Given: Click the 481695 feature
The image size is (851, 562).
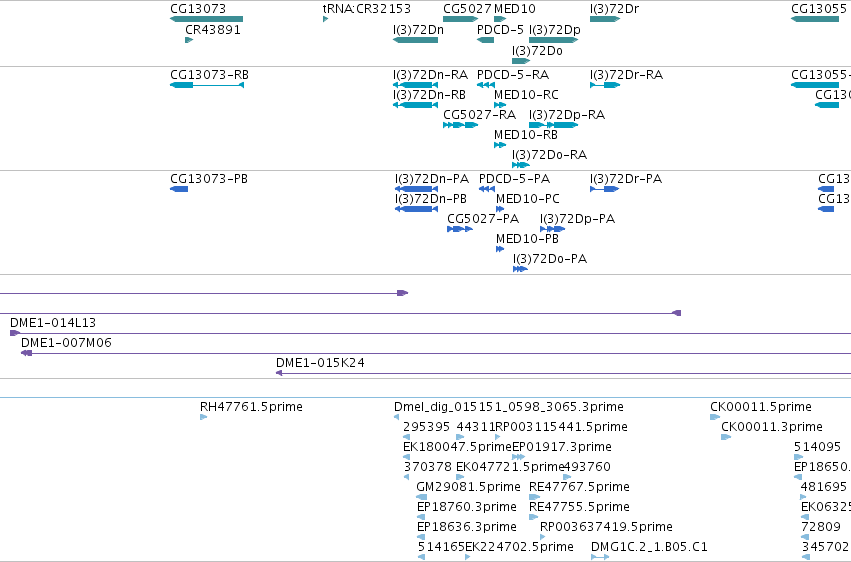Looking at the screenshot, I should [x=804, y=497].
